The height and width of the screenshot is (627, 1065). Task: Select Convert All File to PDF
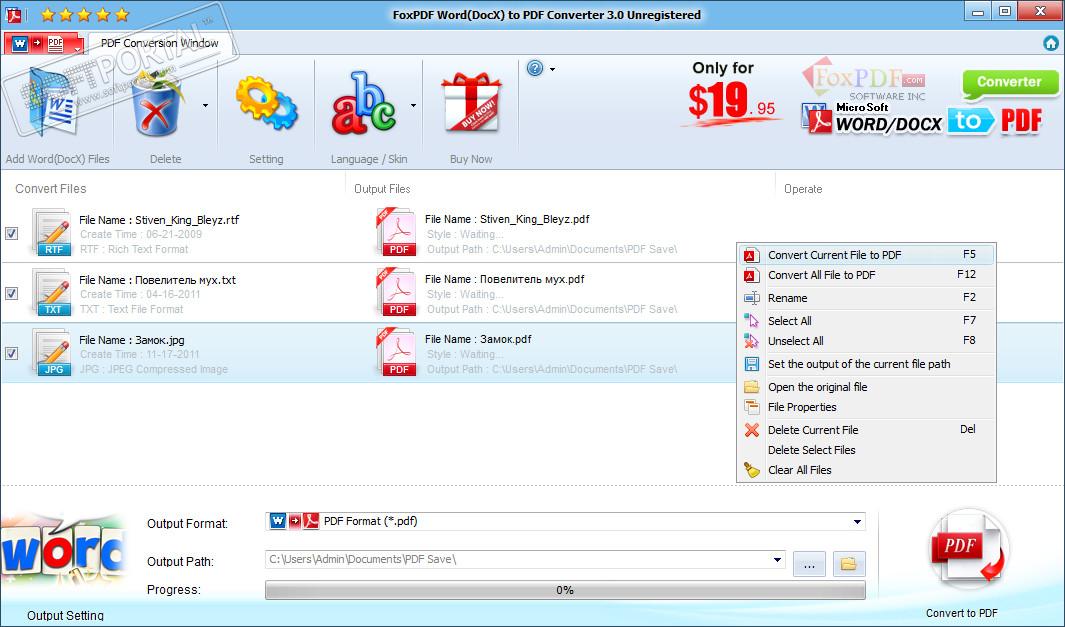pyautogui.click(x=866, y=275)
